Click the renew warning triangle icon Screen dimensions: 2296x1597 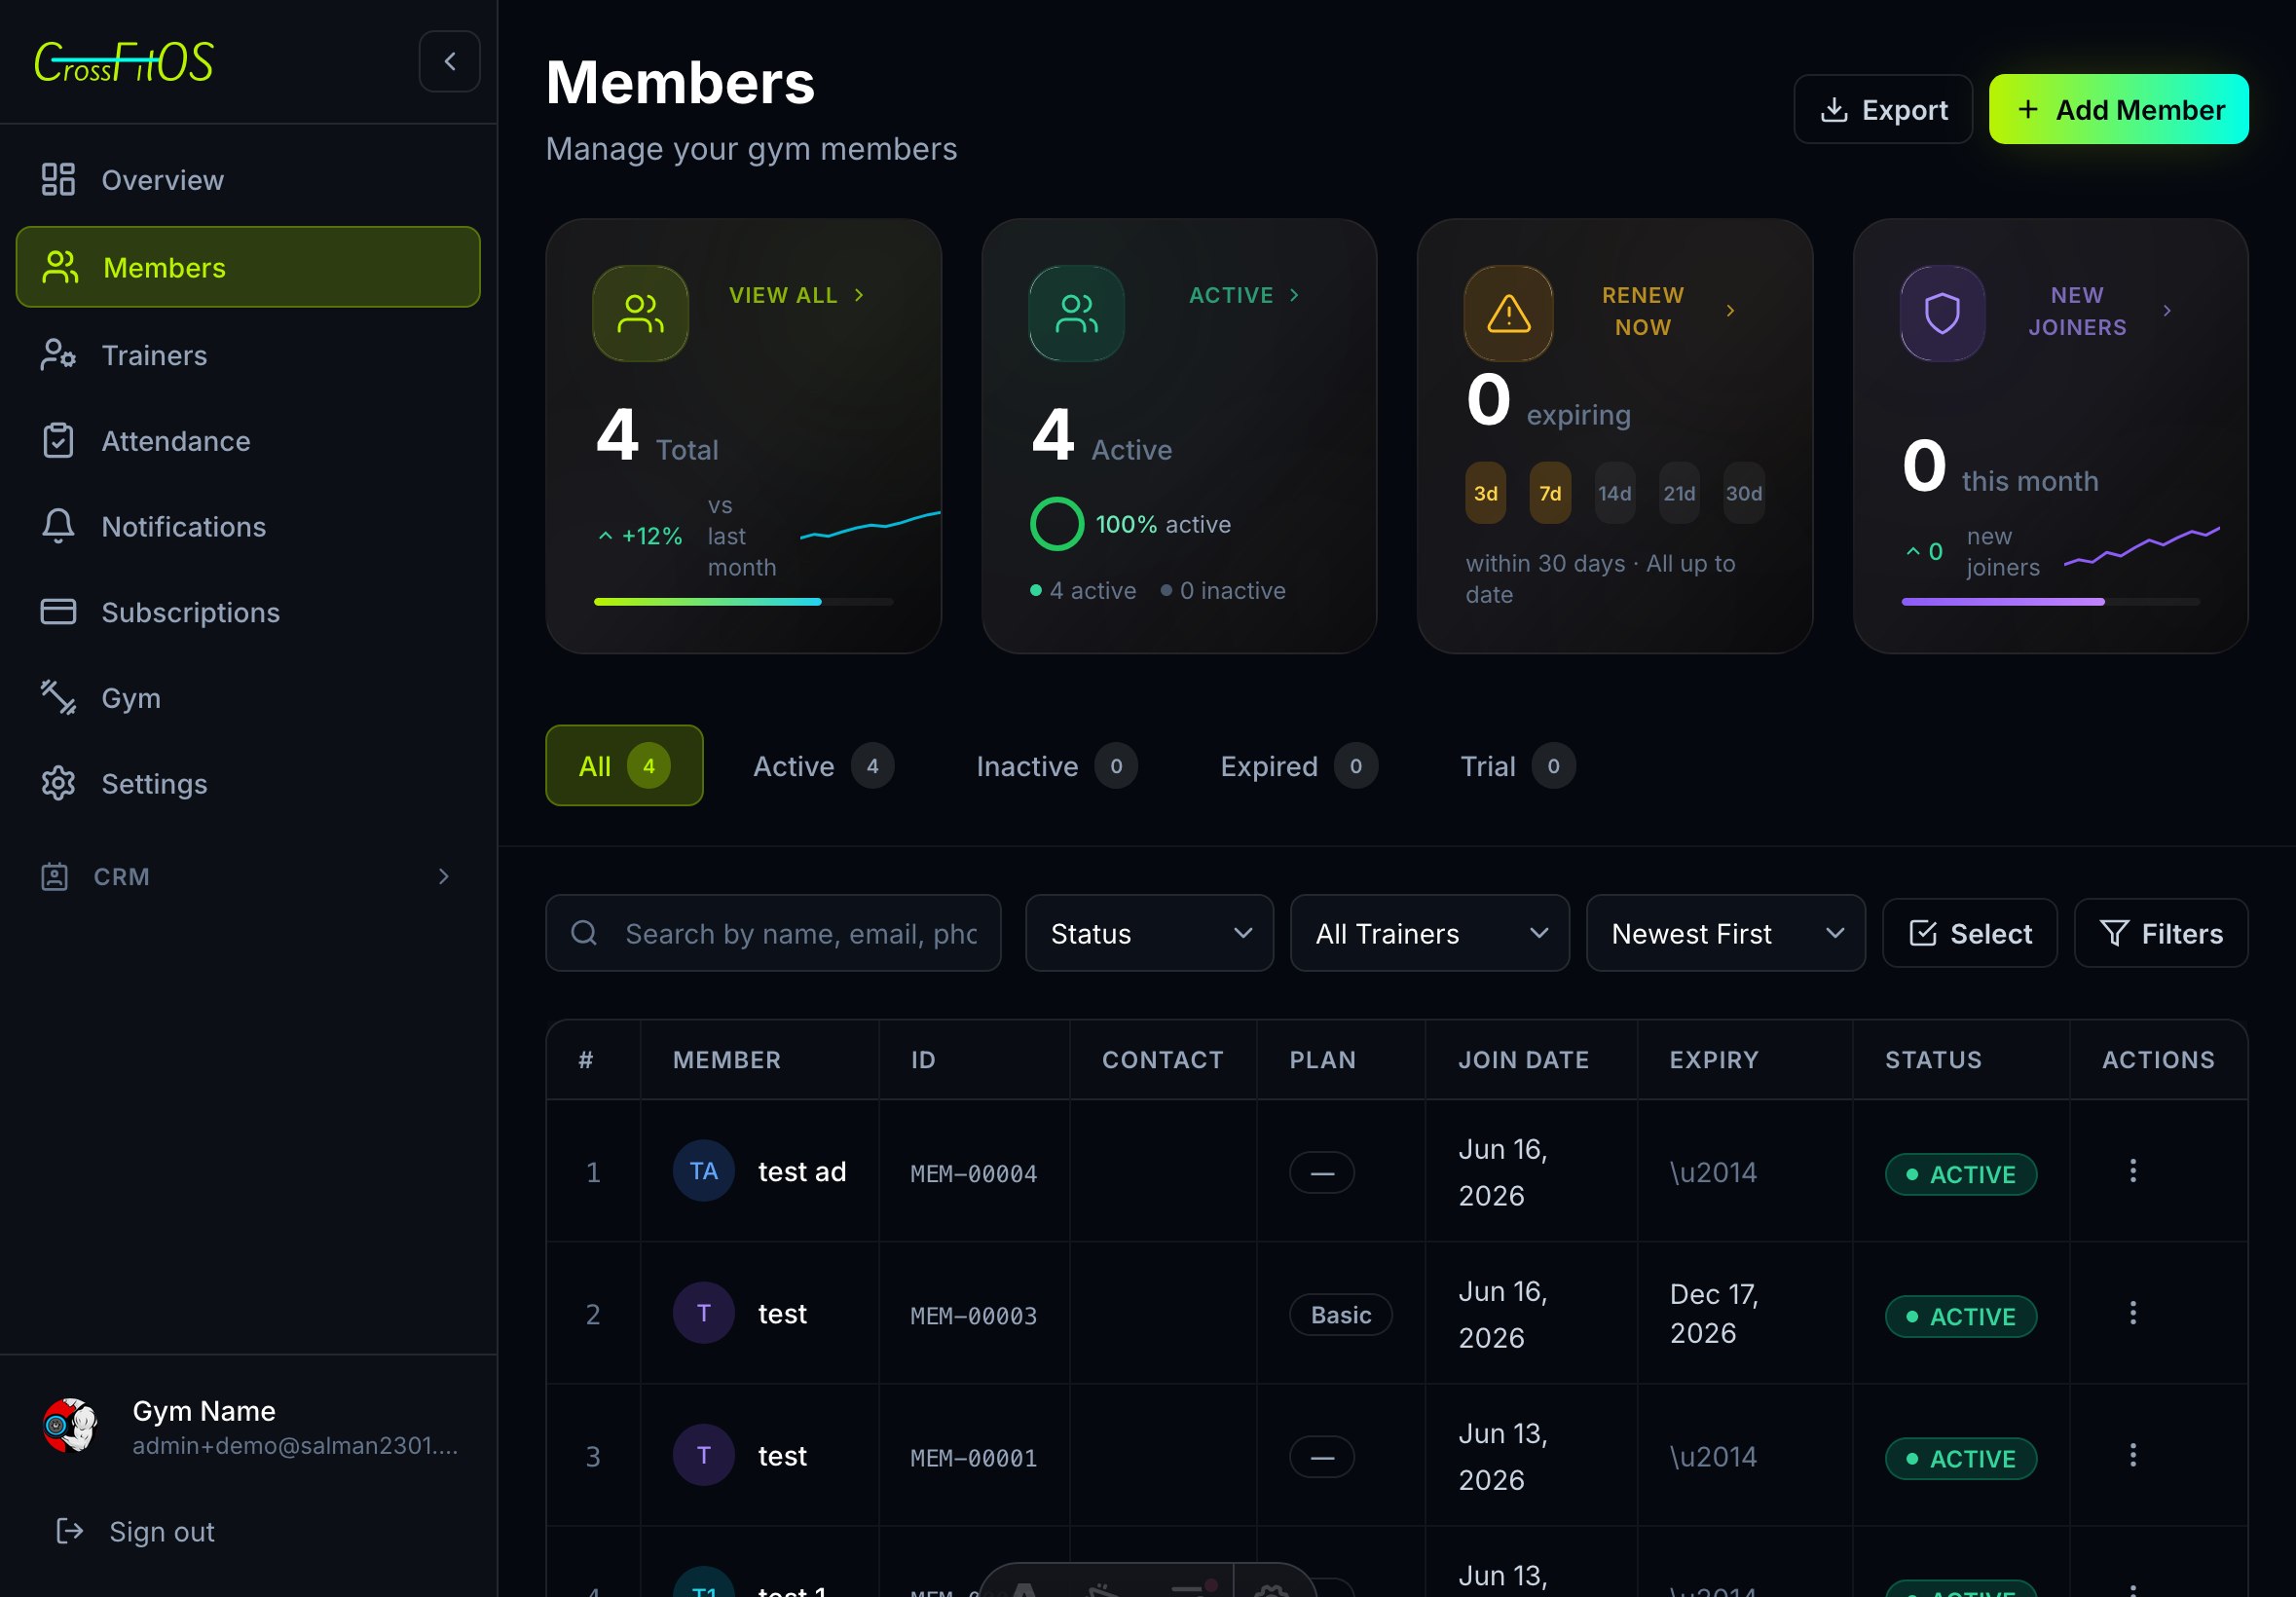[x=1508, y=313]
